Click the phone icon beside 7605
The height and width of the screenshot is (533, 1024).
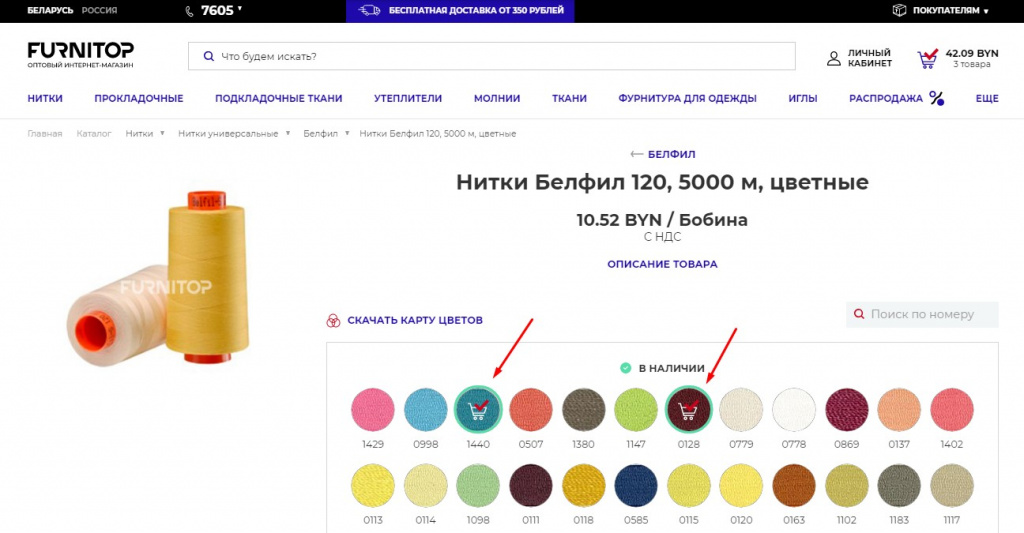(190, 11)
